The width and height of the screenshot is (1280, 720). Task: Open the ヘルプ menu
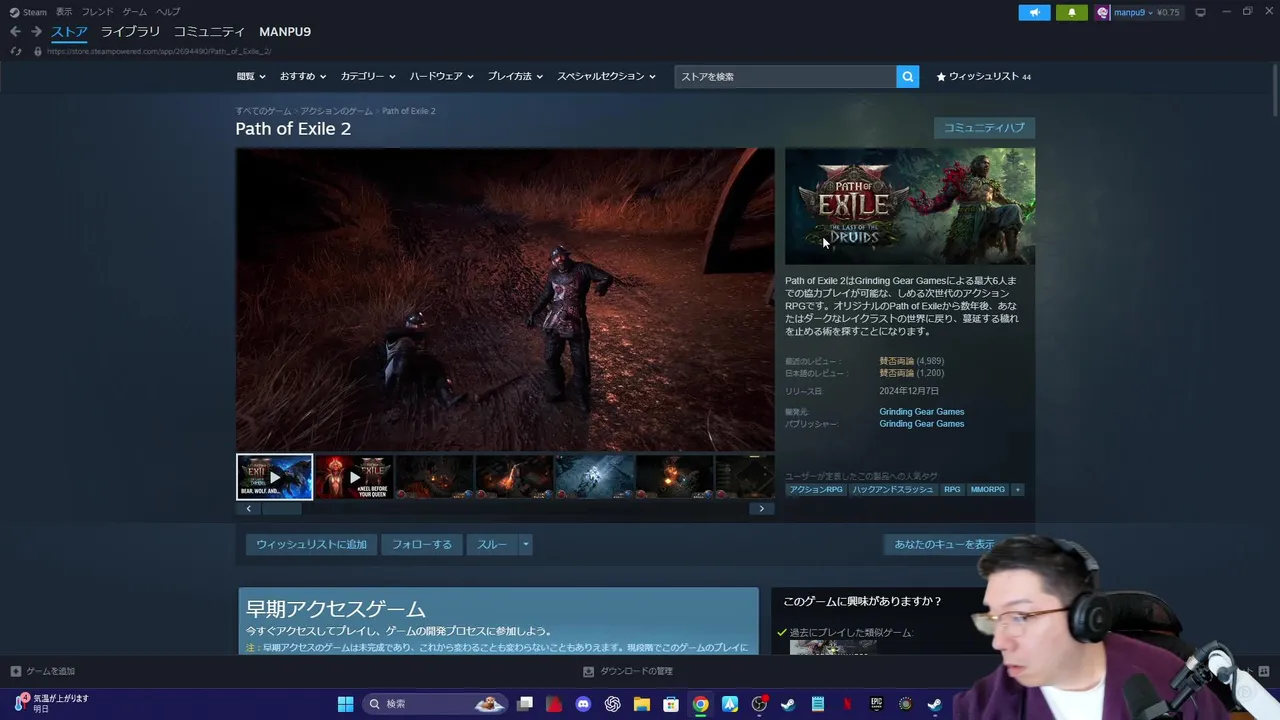(x=168, y=12)
